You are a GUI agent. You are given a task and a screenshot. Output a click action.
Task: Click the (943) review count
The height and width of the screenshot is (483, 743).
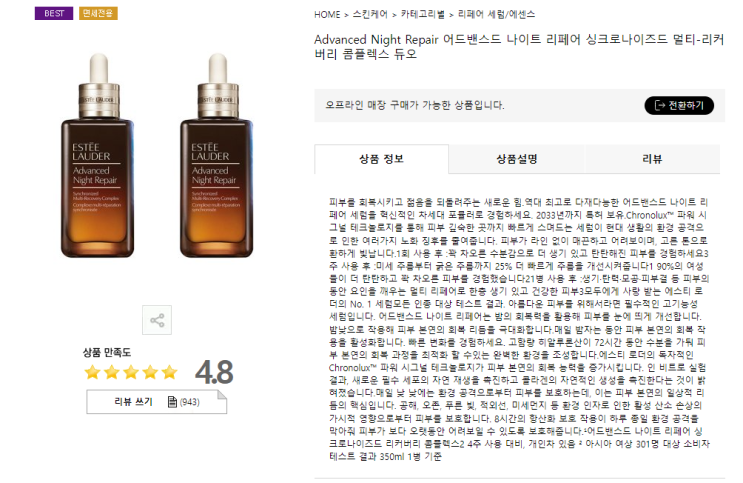[190, 402]
